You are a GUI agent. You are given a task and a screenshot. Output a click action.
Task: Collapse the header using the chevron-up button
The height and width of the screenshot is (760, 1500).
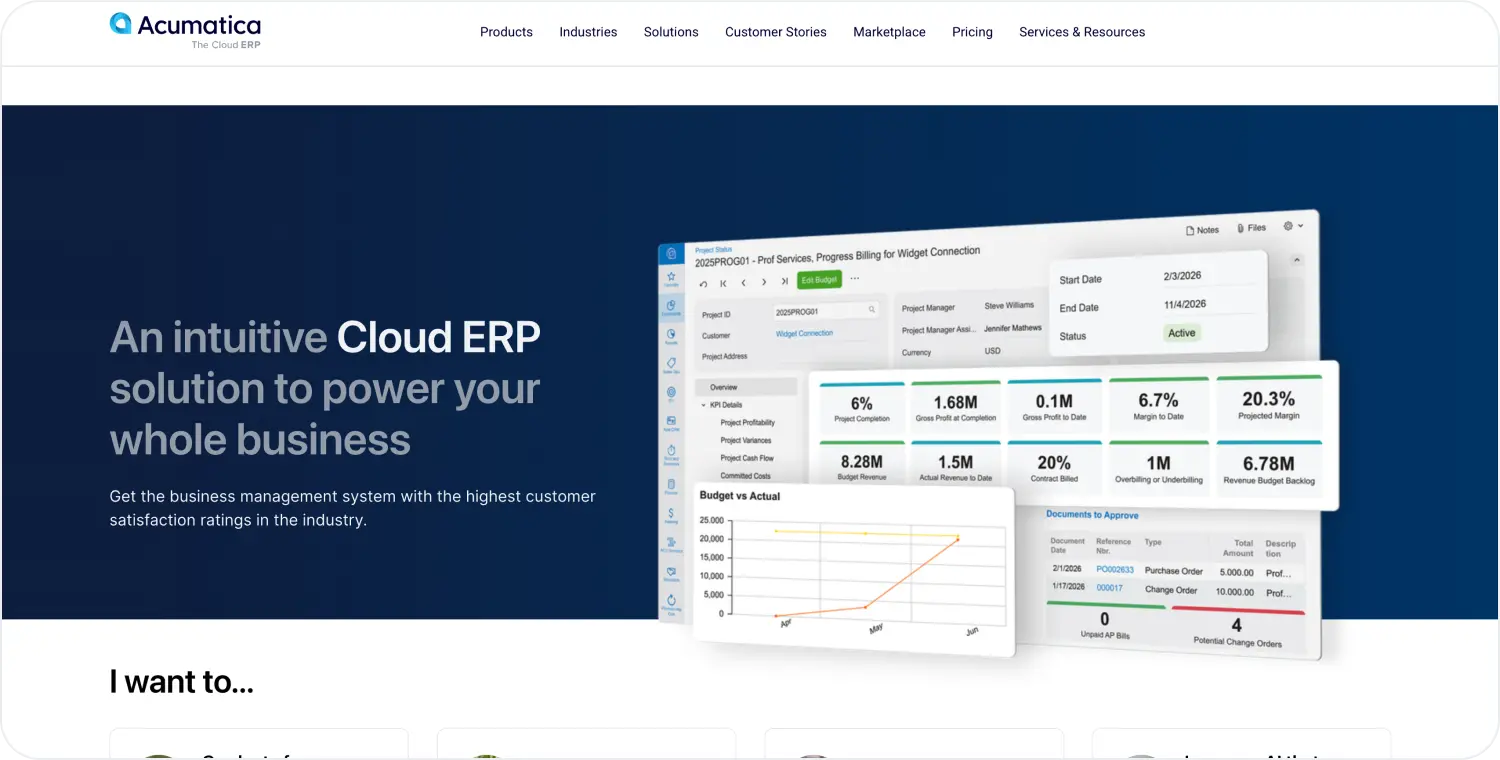point(1297,260)
